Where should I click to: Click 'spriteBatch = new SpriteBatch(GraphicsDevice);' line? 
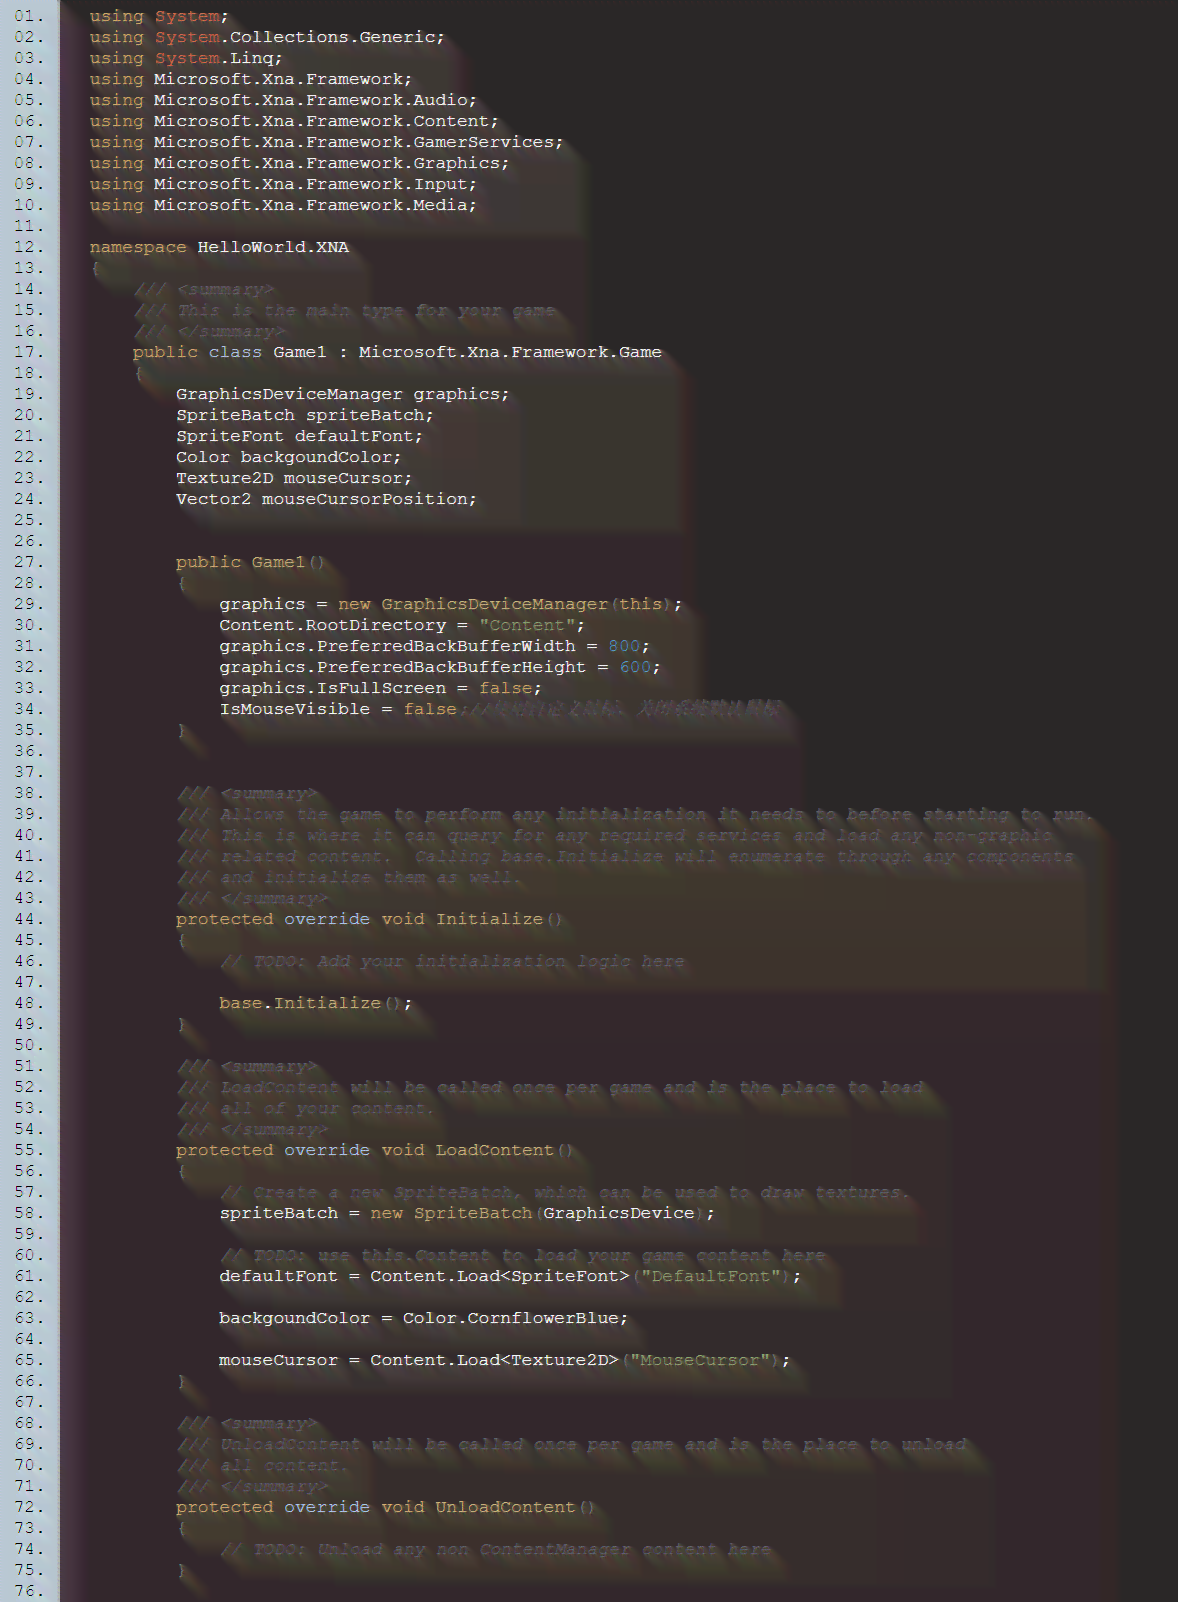(x=467, y=1213)
